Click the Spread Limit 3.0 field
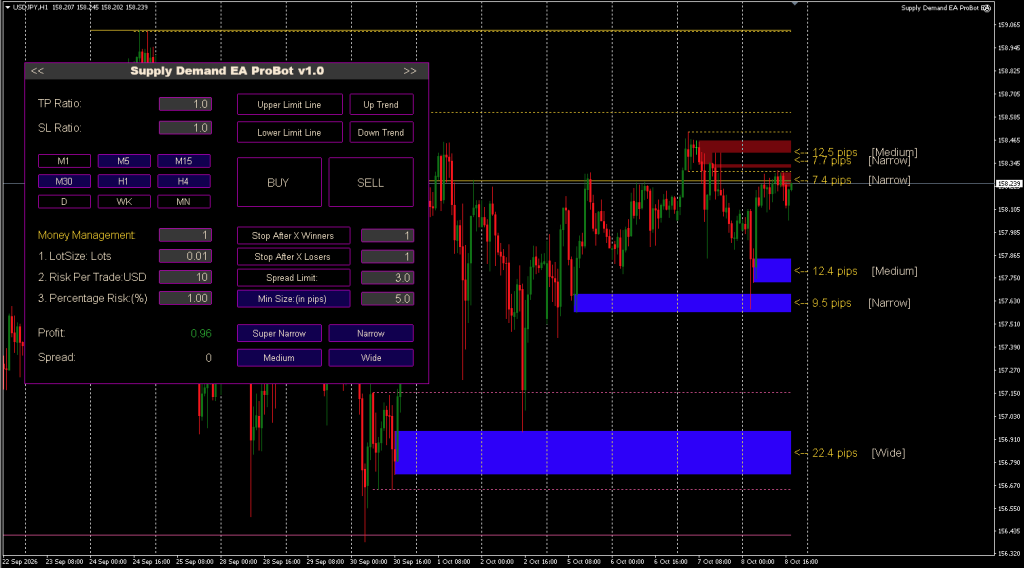Viewport: 1024px width, 568px height. tap(387, 277)
